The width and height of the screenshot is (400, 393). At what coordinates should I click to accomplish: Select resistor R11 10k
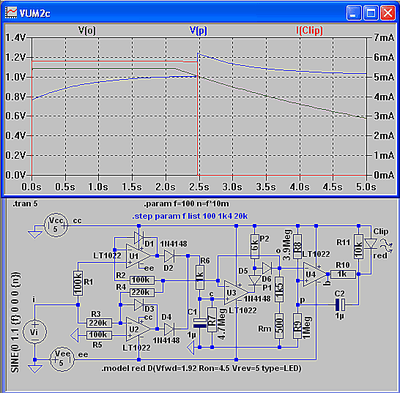coord(358,247)
